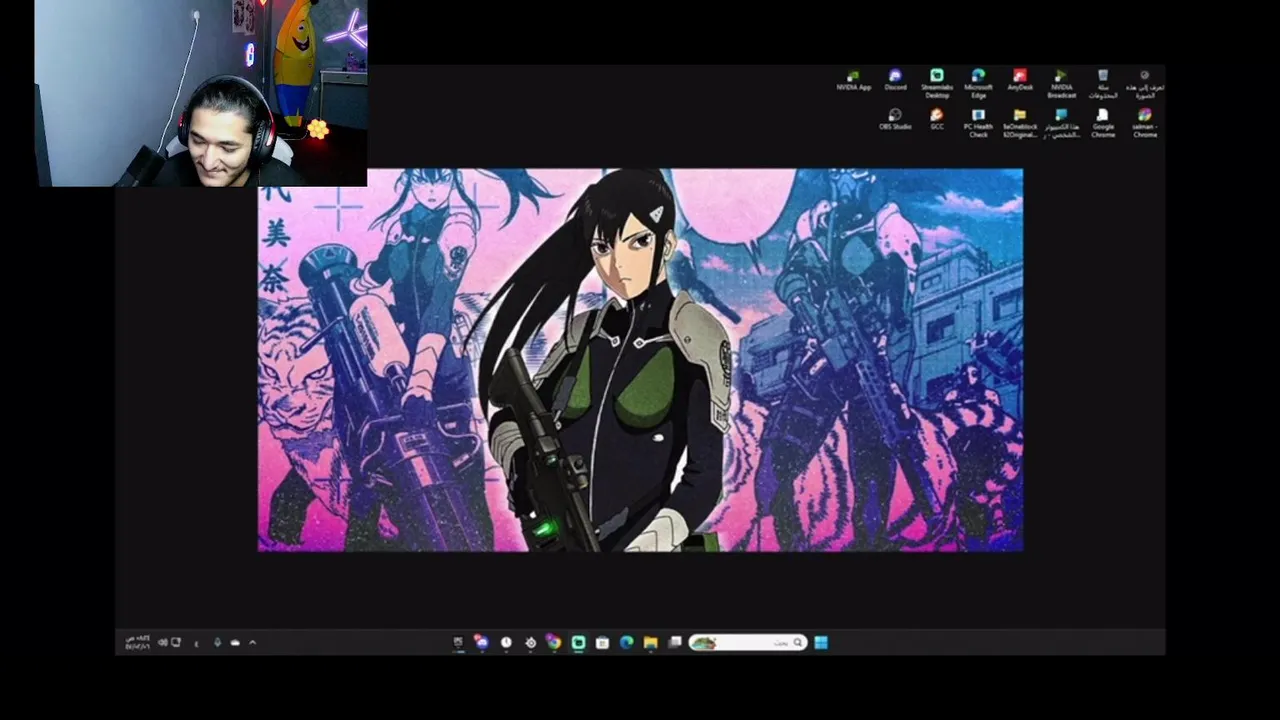Open the Streamlabs Desktop shortcut on desktop
The width and height of the screenshot is (1280, 720).
coord(937,83)
